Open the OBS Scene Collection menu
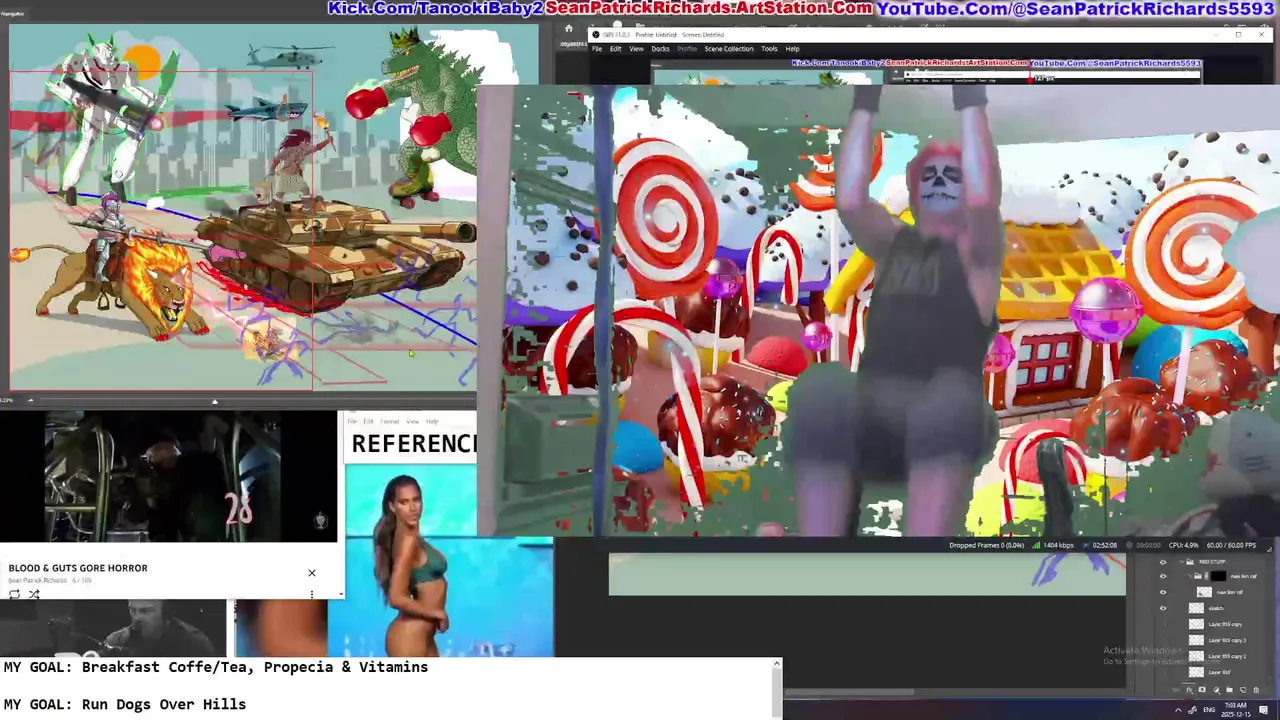 pos(729,49)
